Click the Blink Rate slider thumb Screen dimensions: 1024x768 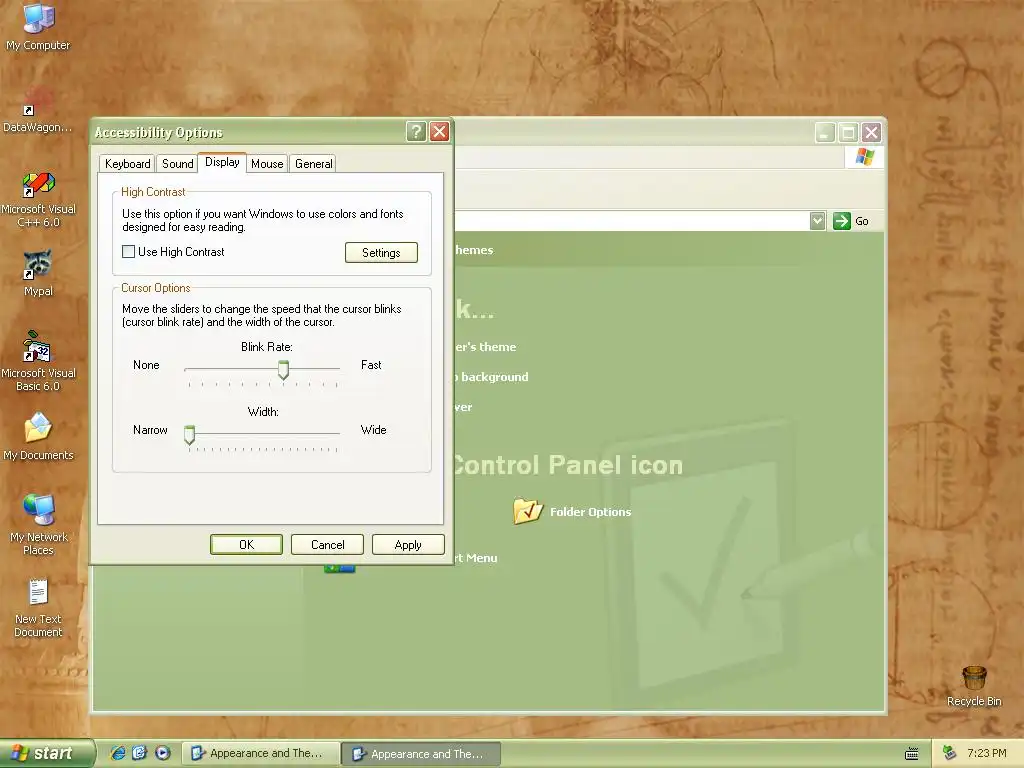283,370
